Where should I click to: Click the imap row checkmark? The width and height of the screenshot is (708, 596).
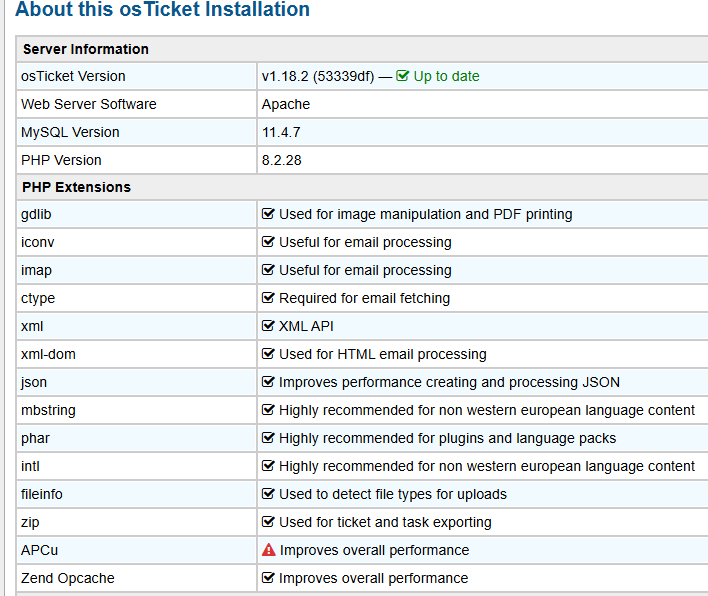pos(268,270)
